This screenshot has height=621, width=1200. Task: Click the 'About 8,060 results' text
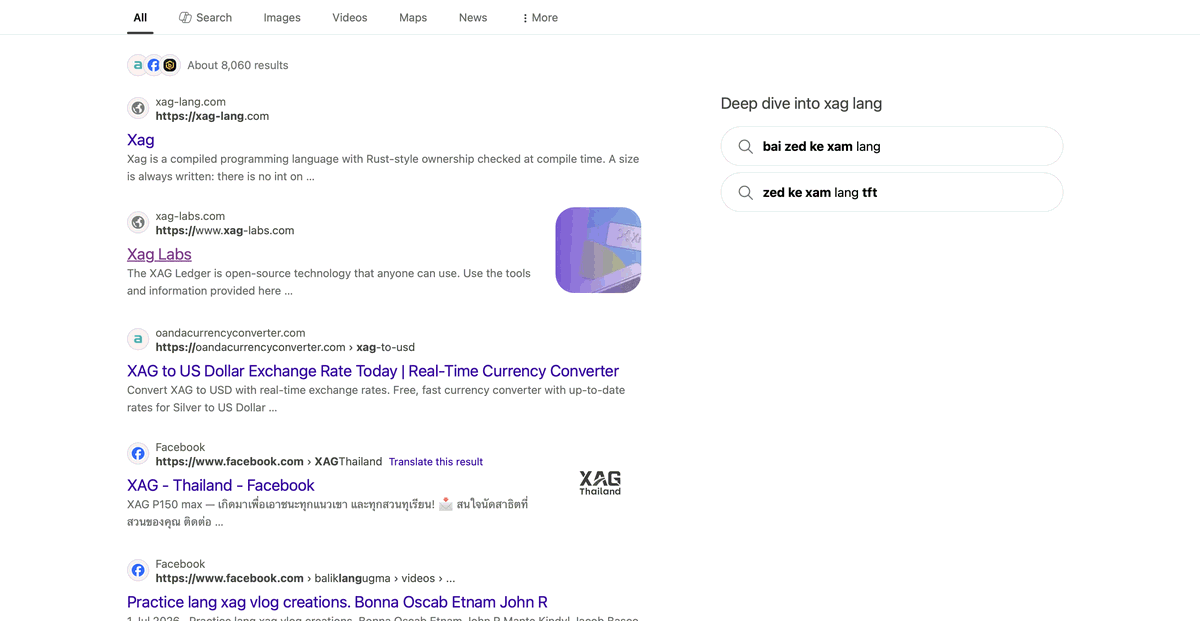click(x=238, y=65)
